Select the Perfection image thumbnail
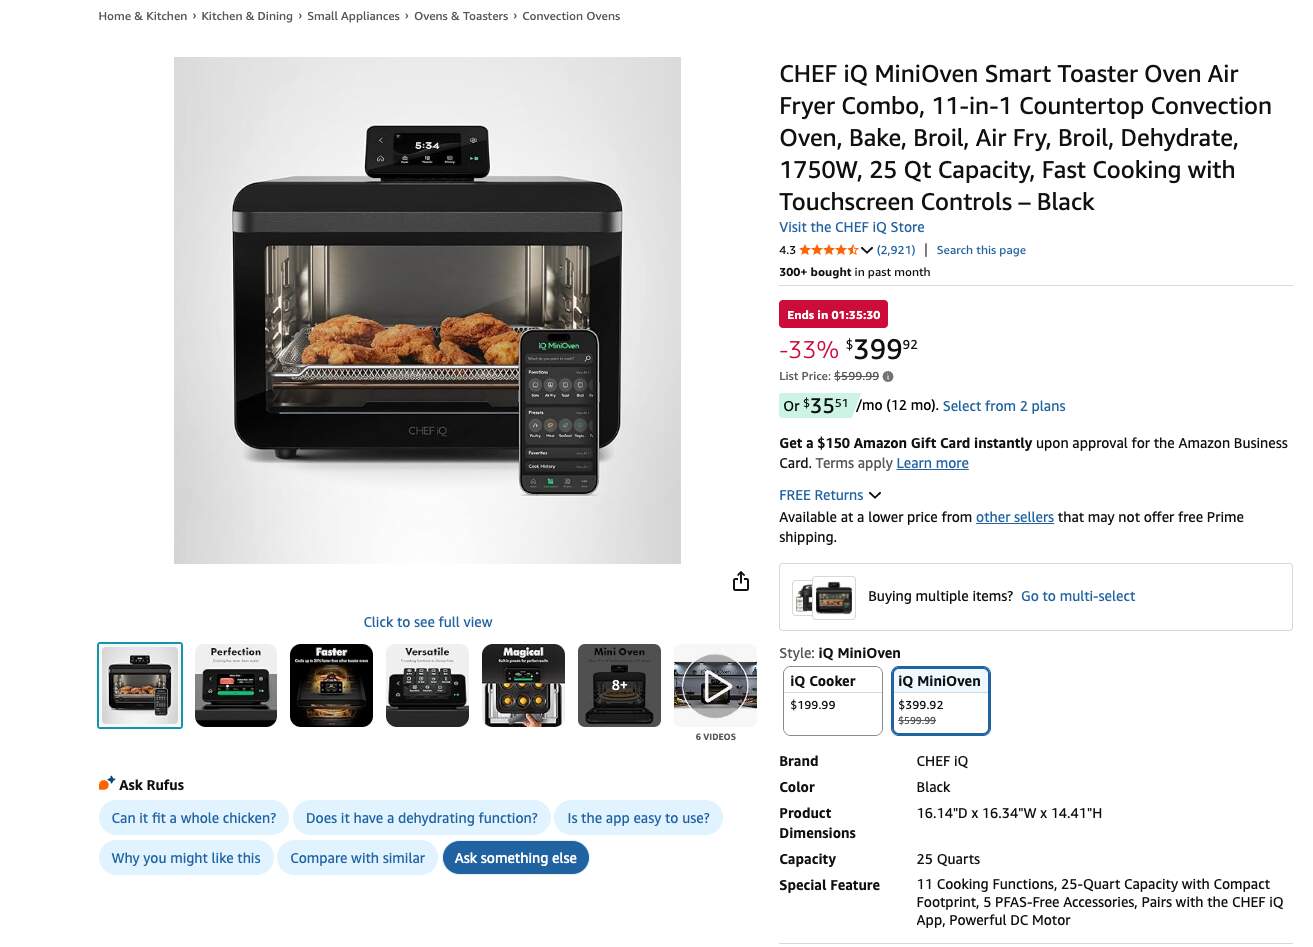 pos(236,686)
